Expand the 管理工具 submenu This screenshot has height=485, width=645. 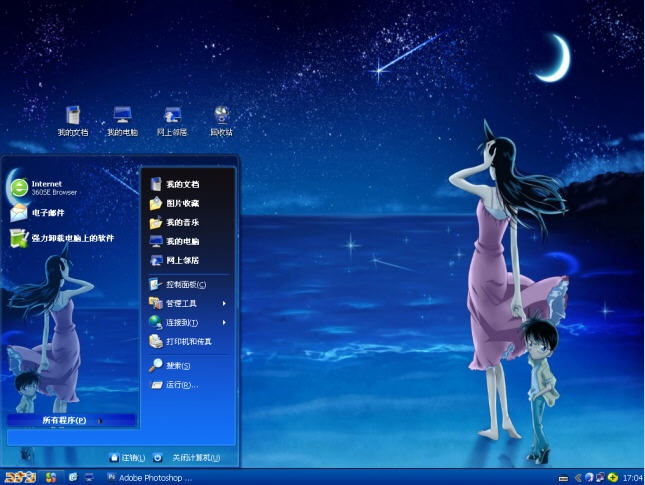188,303
